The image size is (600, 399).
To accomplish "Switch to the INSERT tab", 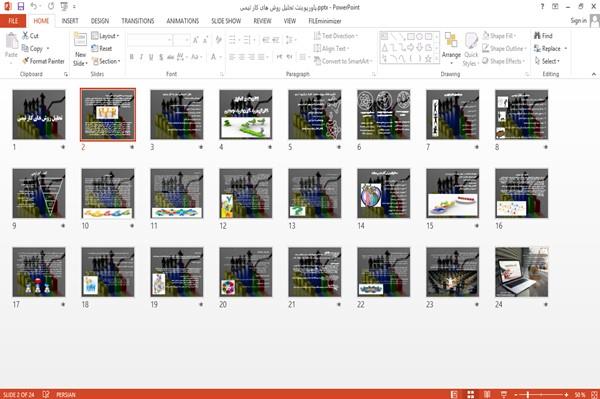I will pos(70,21).
